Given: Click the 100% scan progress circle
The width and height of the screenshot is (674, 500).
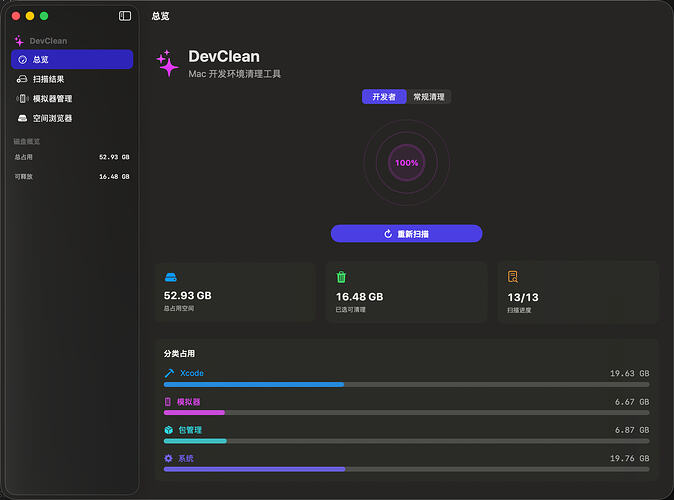Looking at the screenshot, I should click(406, 163).
